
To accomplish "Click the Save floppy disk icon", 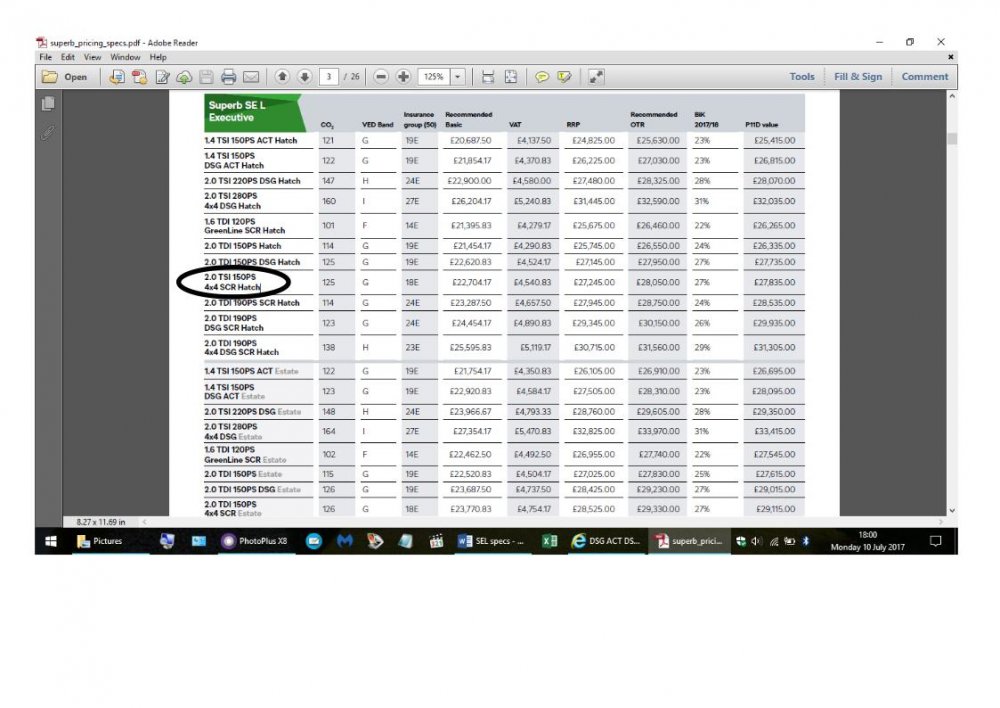I will coord(206,77).
